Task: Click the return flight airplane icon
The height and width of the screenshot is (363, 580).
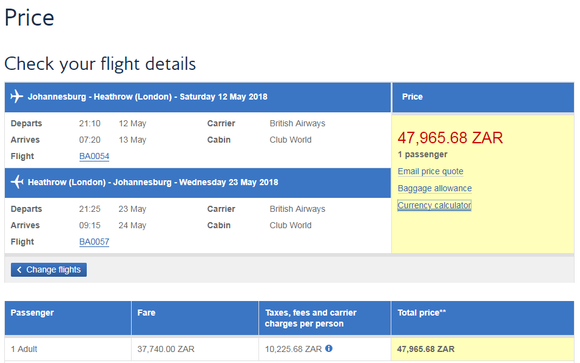Action: [x=17, y=182]
